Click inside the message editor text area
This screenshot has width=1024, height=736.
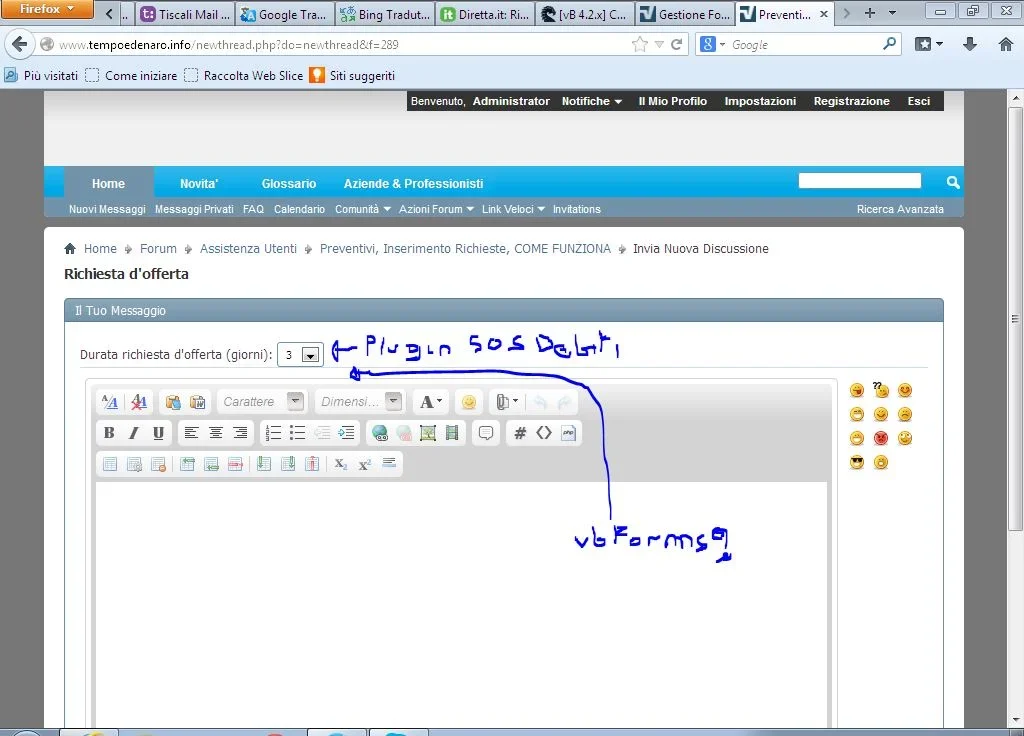point(461,604)
